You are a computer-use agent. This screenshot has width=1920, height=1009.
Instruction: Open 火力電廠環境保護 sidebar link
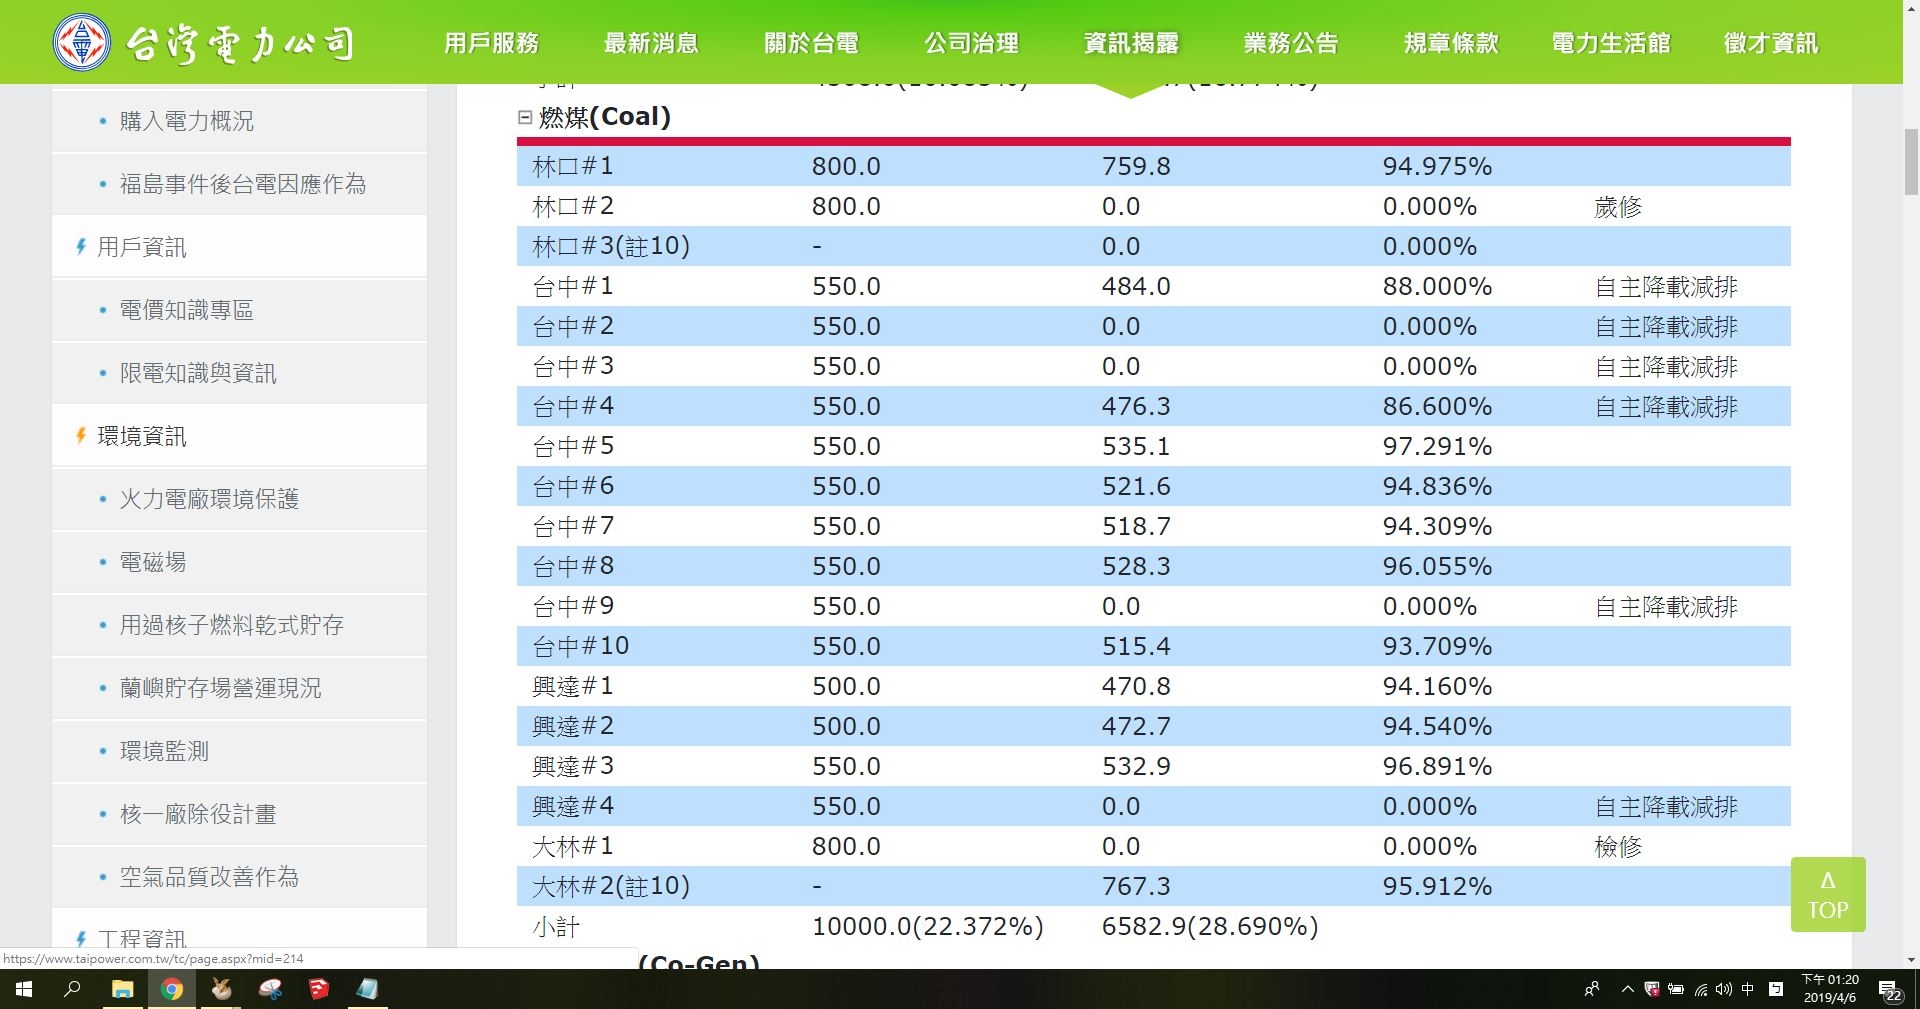(x=209, y=499)
